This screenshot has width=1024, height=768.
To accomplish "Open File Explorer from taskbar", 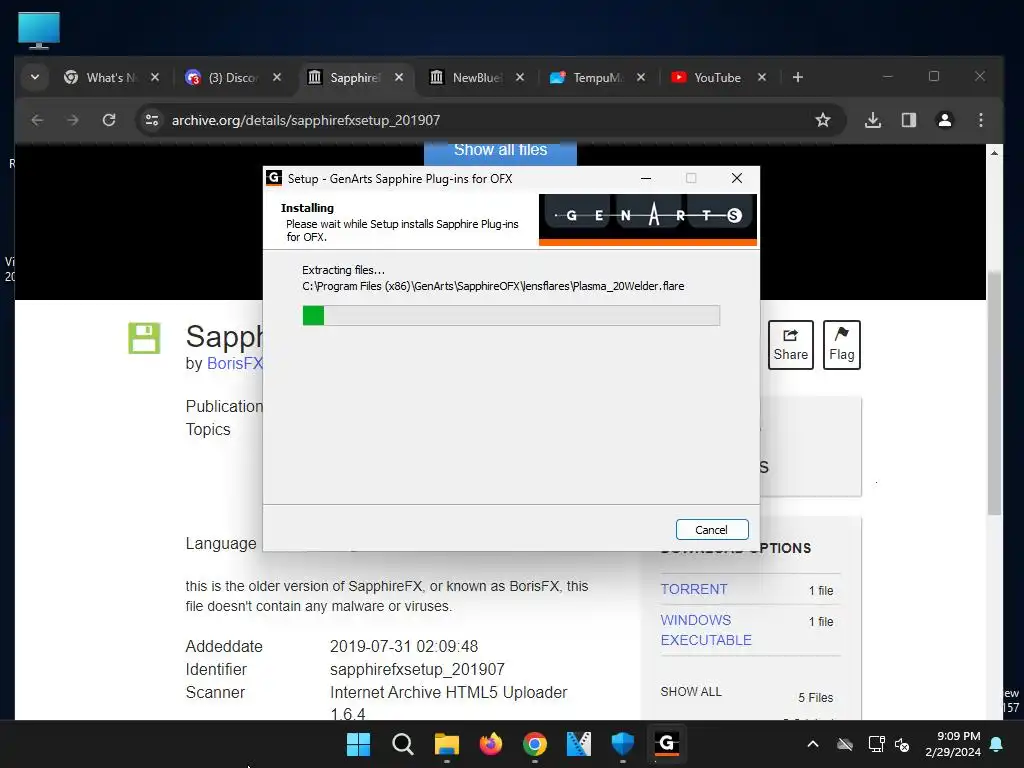I will (447, 744).
